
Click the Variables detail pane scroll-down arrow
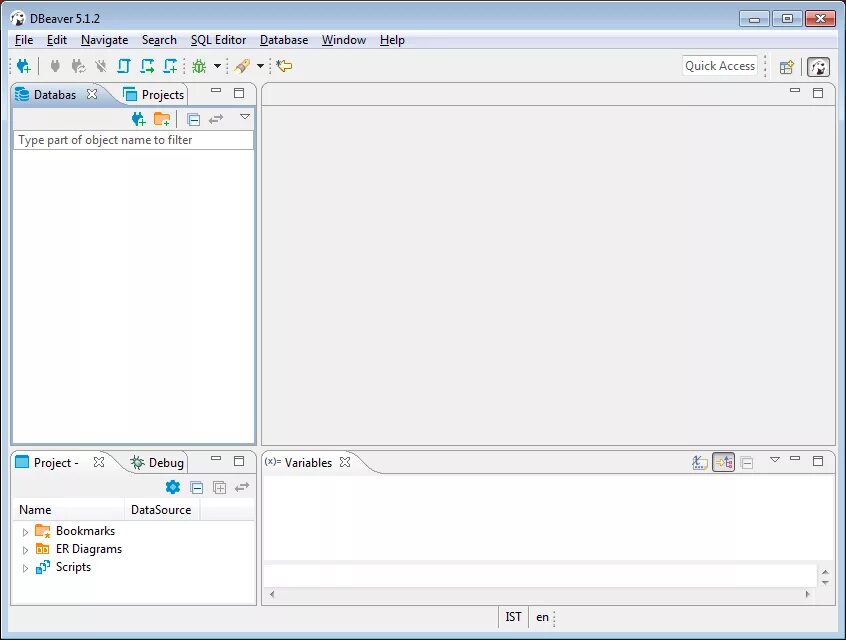click(x=825, y=582)
